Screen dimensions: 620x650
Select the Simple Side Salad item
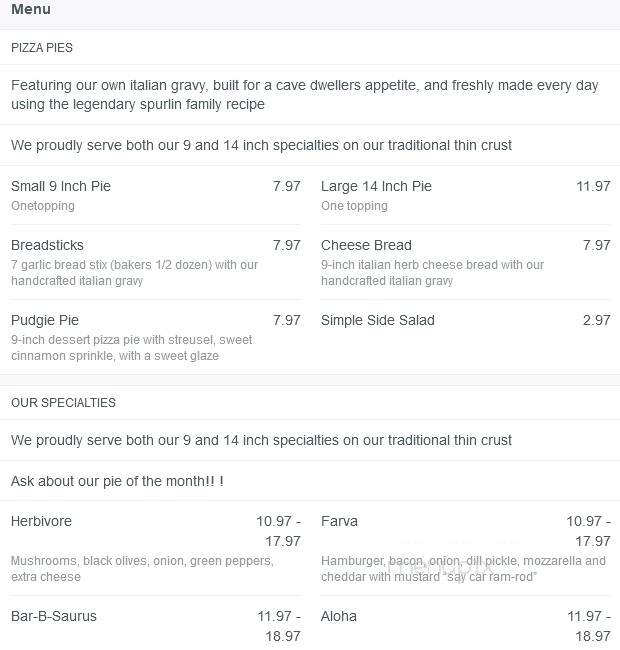point(378,320)
